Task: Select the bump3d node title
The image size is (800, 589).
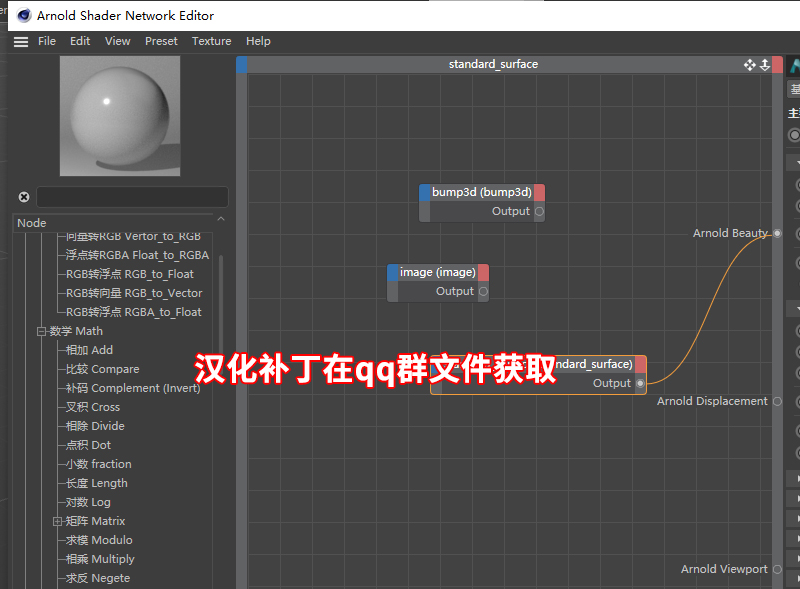Action: tap(482, 192)
